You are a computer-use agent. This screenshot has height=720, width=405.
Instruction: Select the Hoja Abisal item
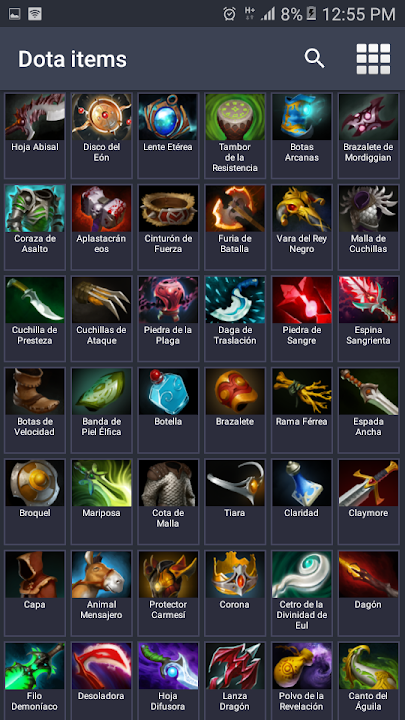35,135
